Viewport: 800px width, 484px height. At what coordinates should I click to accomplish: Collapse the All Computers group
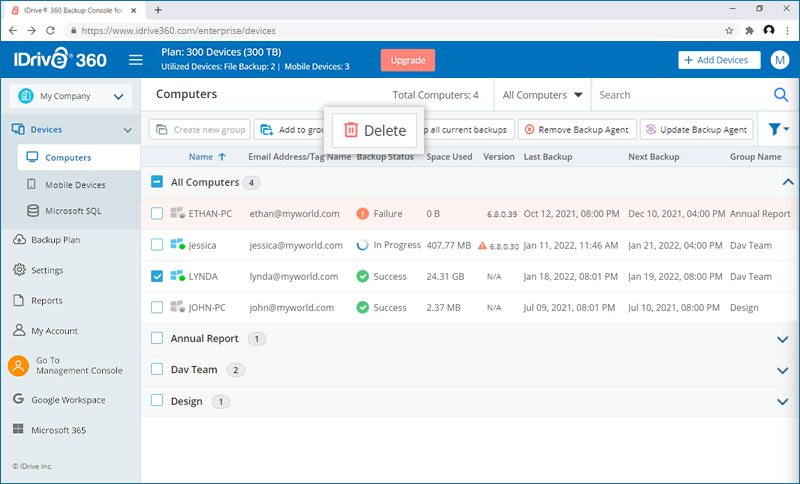[788, 182]
